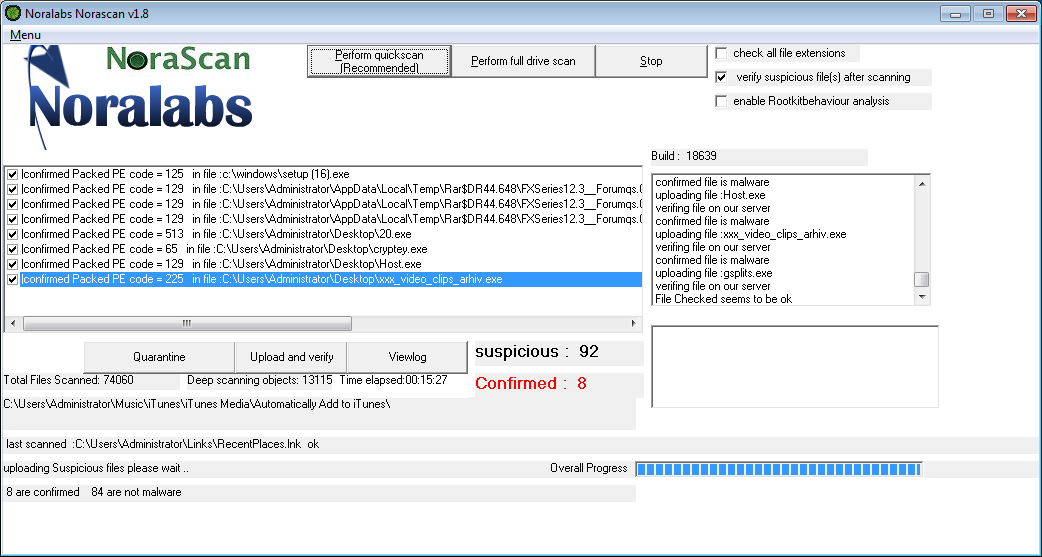Click log panel scroll down arrow

pos(922,297)
